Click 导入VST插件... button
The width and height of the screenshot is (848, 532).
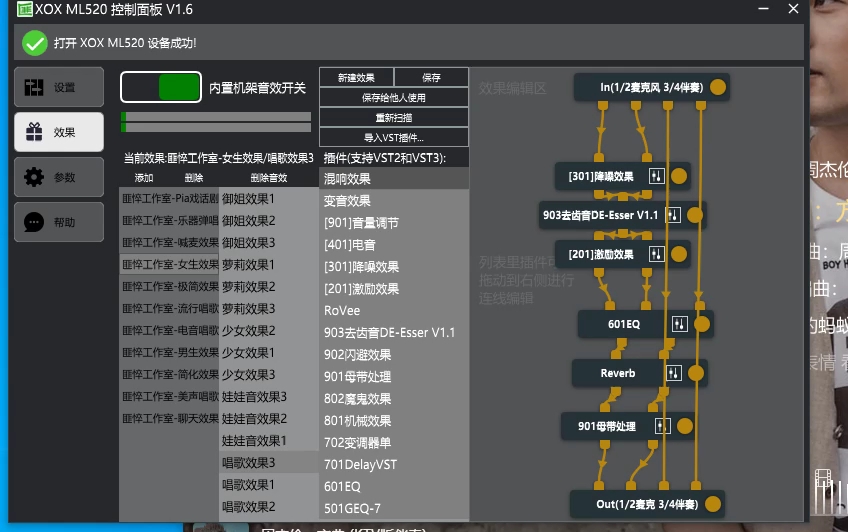[x=394, y=137]
